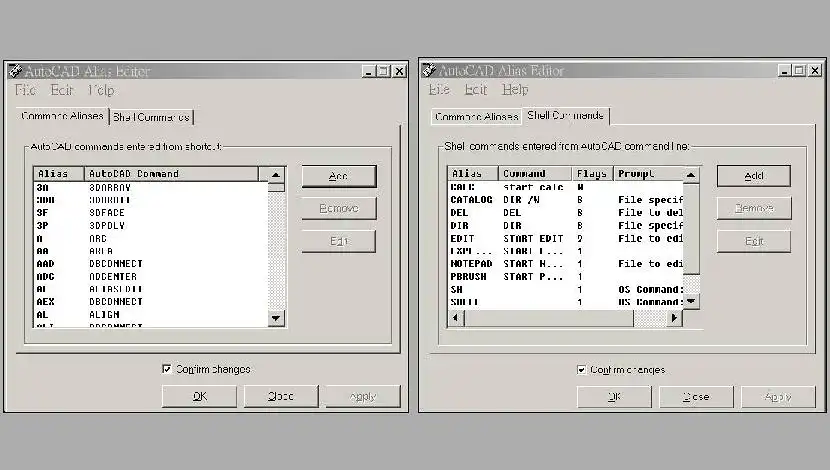The image size is (830, 470).
Task: Select AEX DBCONNECT alias row
Action: pyautogui.click(x=151, y=302)
